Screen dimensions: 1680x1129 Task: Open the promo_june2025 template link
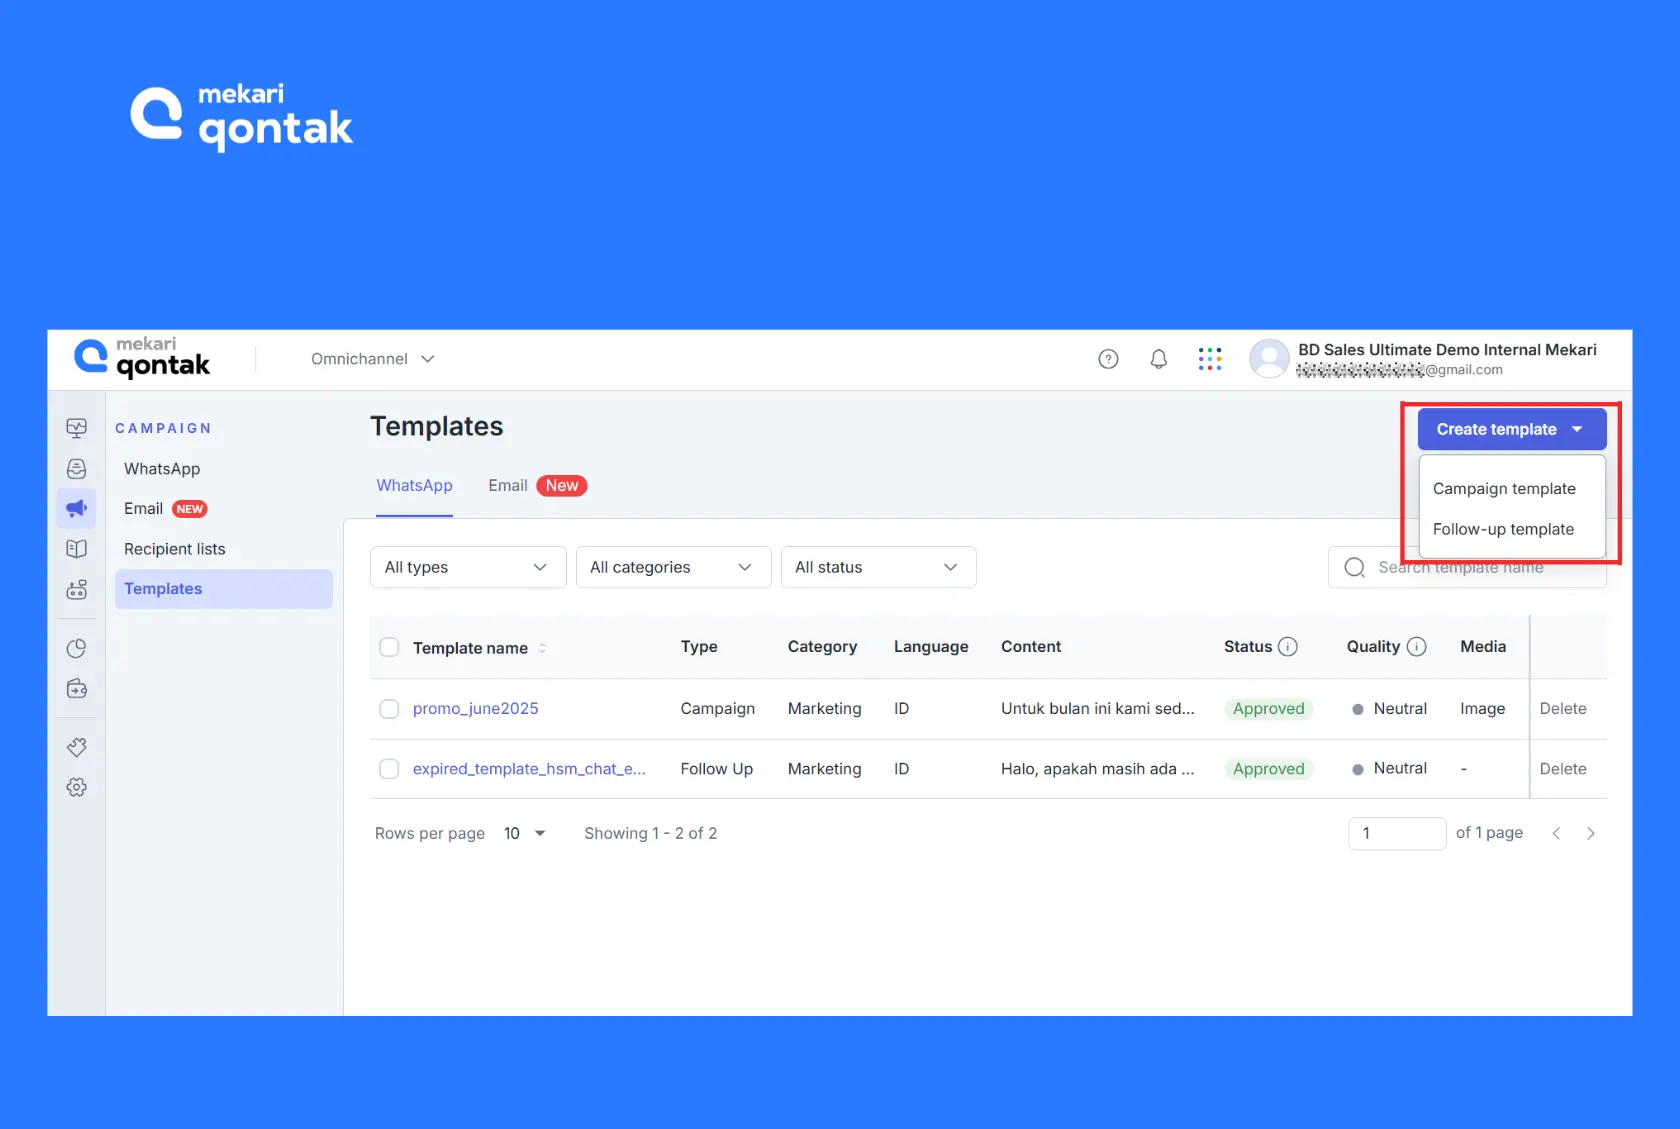click(x=475, y=709)
